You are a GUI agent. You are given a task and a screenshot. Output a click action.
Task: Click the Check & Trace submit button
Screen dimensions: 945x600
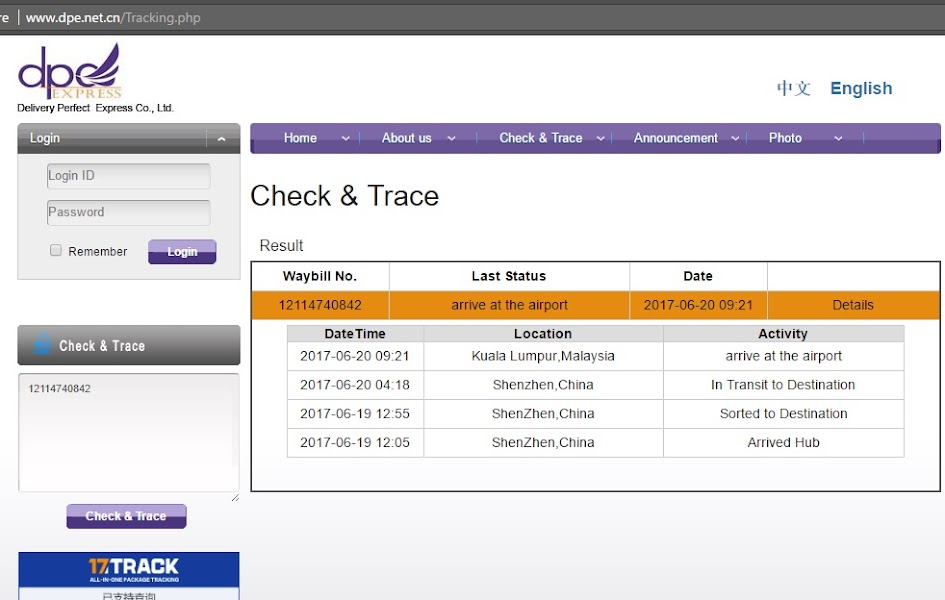pyautogui.click(x=126, y=516)
